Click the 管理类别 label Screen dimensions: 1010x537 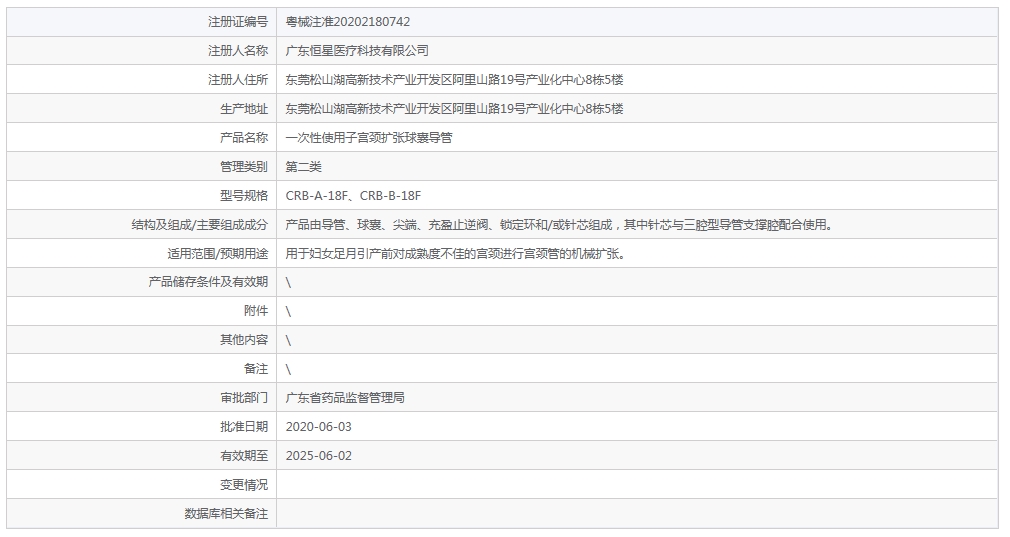(243, 167)
